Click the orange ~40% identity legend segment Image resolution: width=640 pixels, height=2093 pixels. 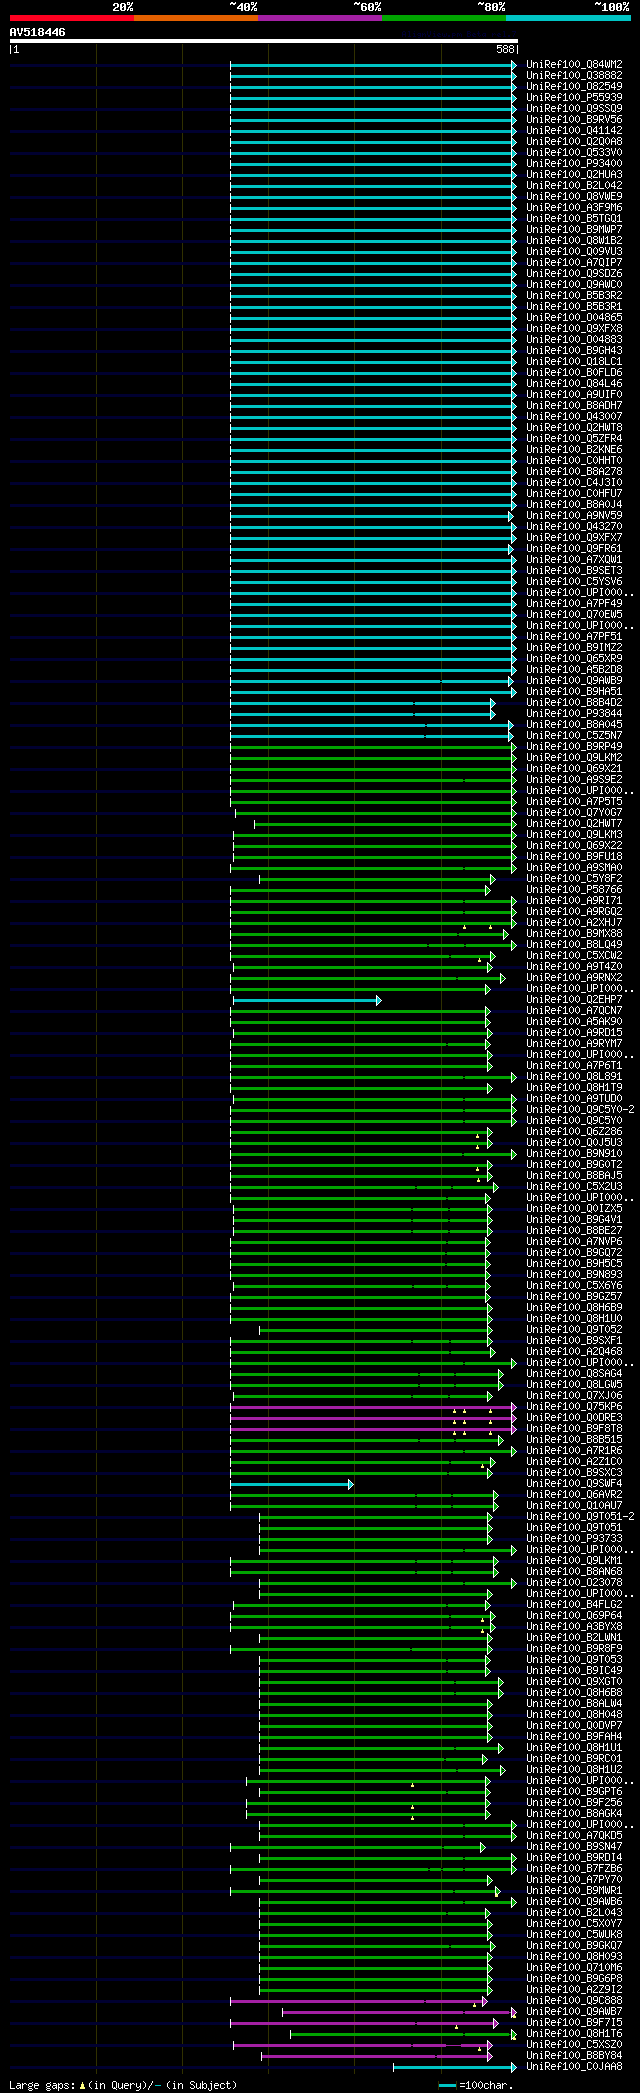[x=195, y=18]
